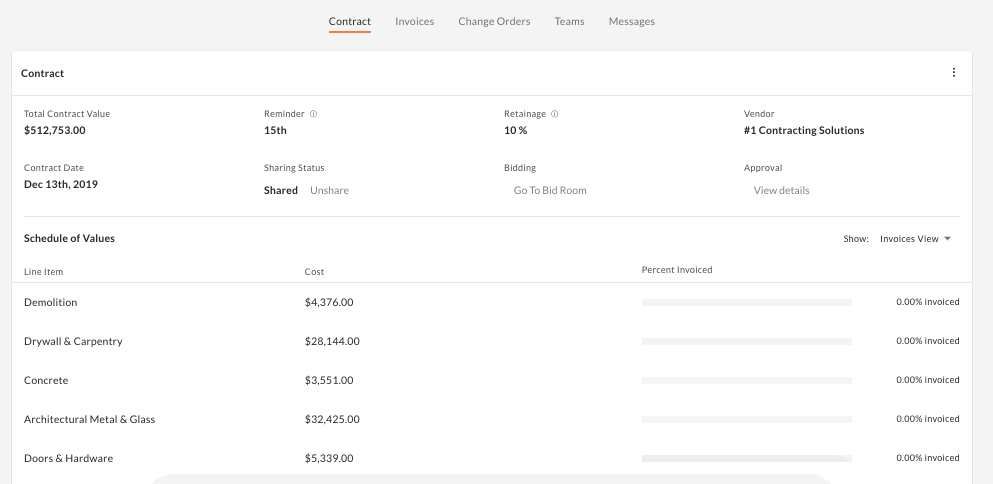Click the Architectural Metal & Glass progress bar
993x484 pixels.
pyautogui.click(x=747, y=419)
